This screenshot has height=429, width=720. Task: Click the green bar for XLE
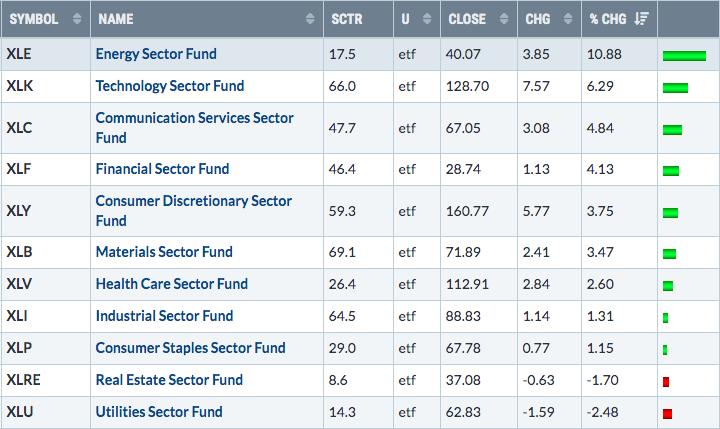click(684, 55)
